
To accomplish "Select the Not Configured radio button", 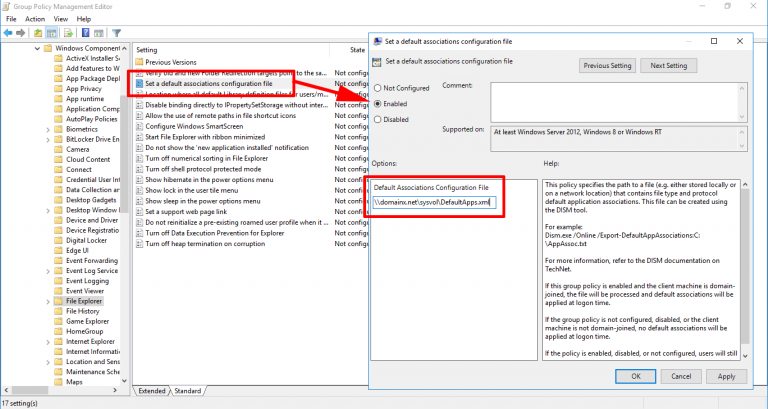I will tap(378, 88).
